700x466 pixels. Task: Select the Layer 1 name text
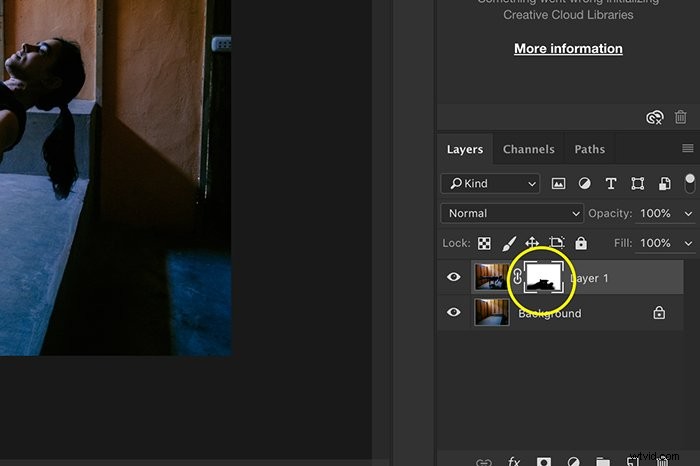point(589,278)
